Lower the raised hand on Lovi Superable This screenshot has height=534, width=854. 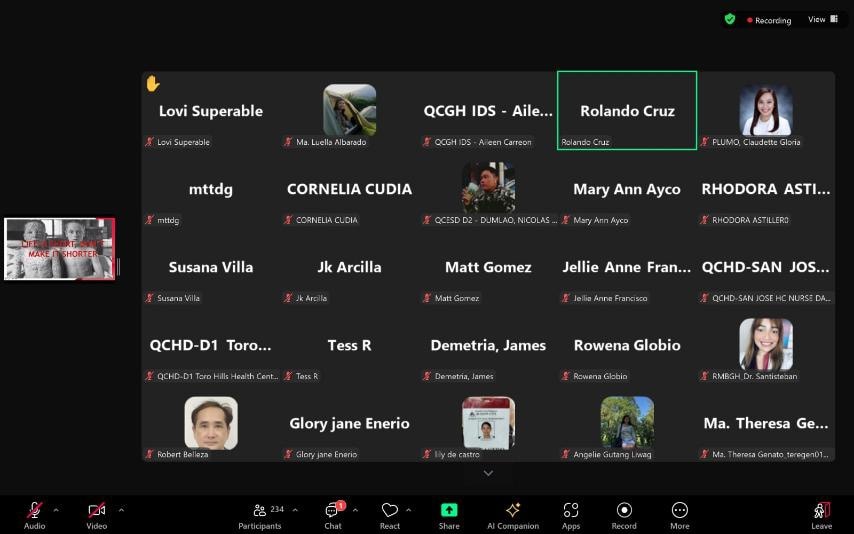pyautogui.click(x=153, y=84)
